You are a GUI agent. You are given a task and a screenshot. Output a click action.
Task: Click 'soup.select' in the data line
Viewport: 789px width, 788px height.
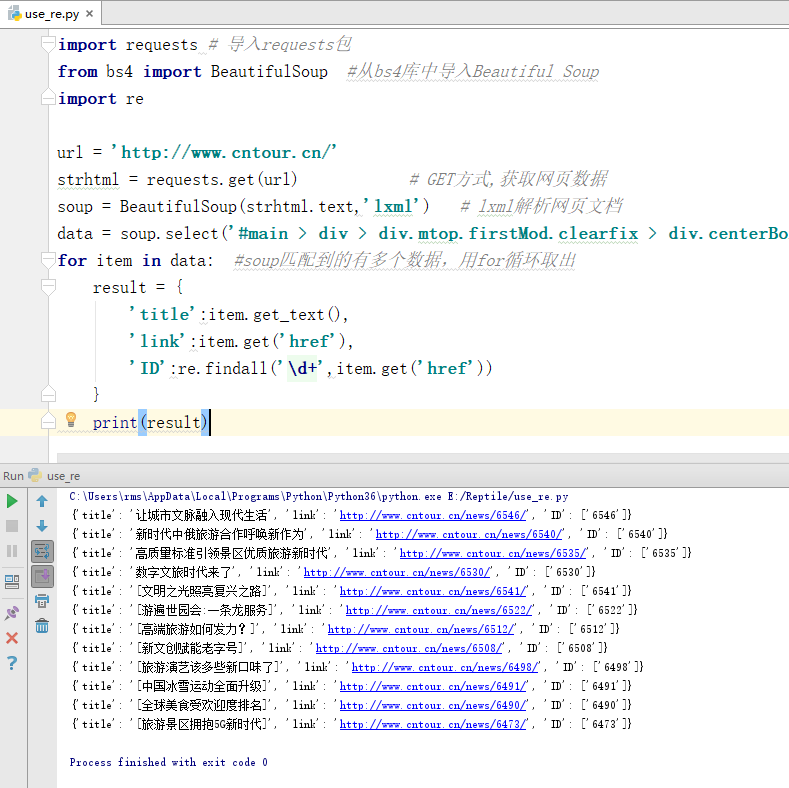coord(169,233)
